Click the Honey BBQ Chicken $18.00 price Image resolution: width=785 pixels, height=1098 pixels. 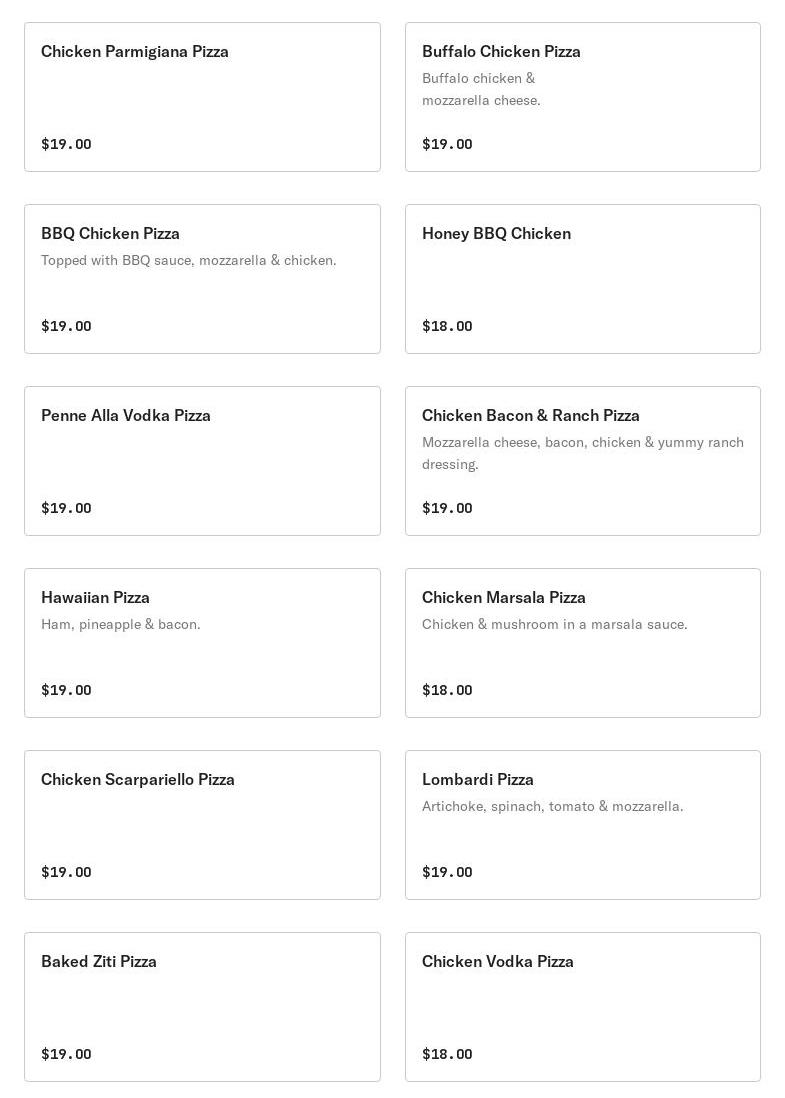pyautogui.click(x=447, y=326)
